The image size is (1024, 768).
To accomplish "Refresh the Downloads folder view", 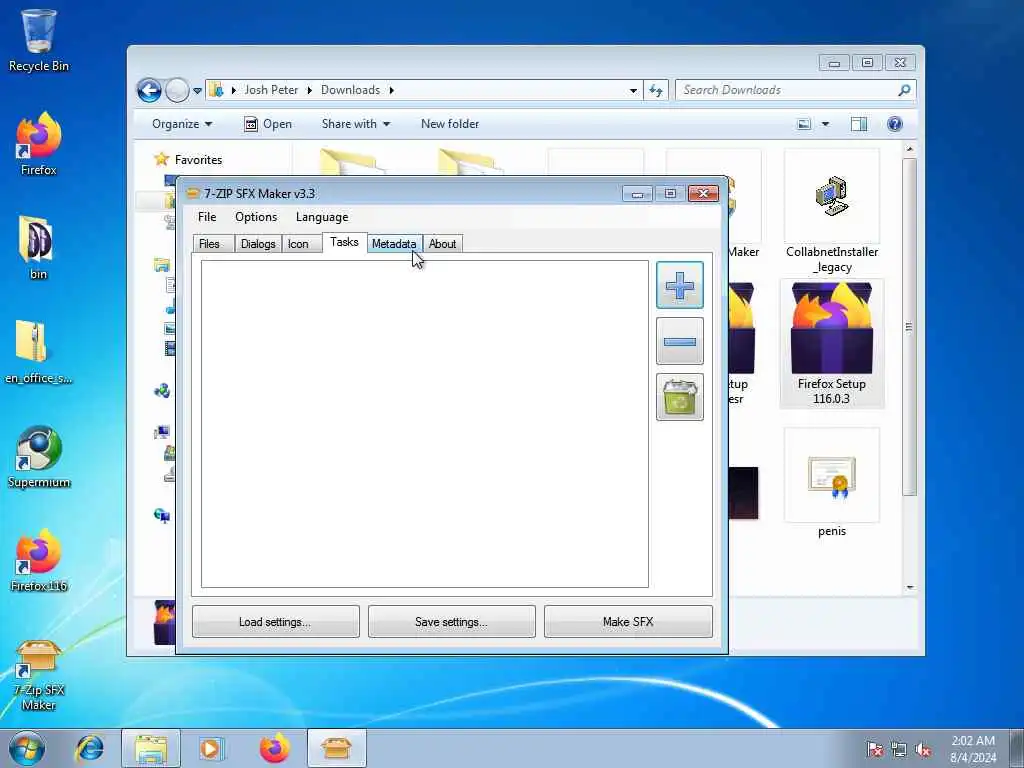I will click(x=656, y=91).
